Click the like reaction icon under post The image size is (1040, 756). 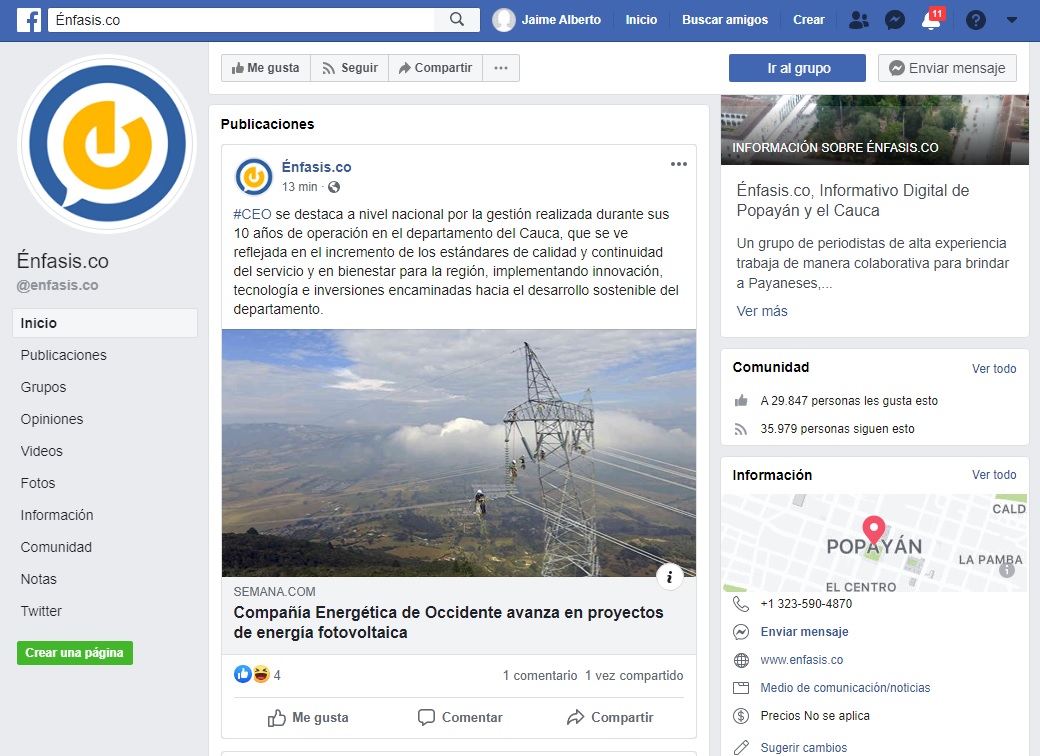pyautogui.click(x=243, y=674)
